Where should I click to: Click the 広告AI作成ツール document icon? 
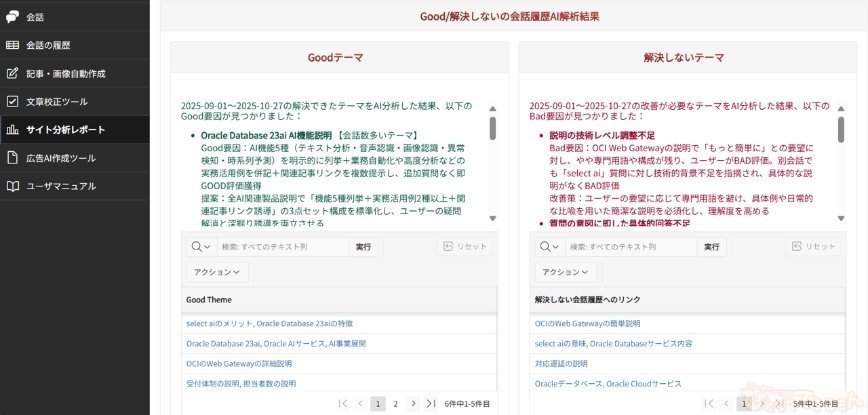pyautogui.click(x=12, y=157)
